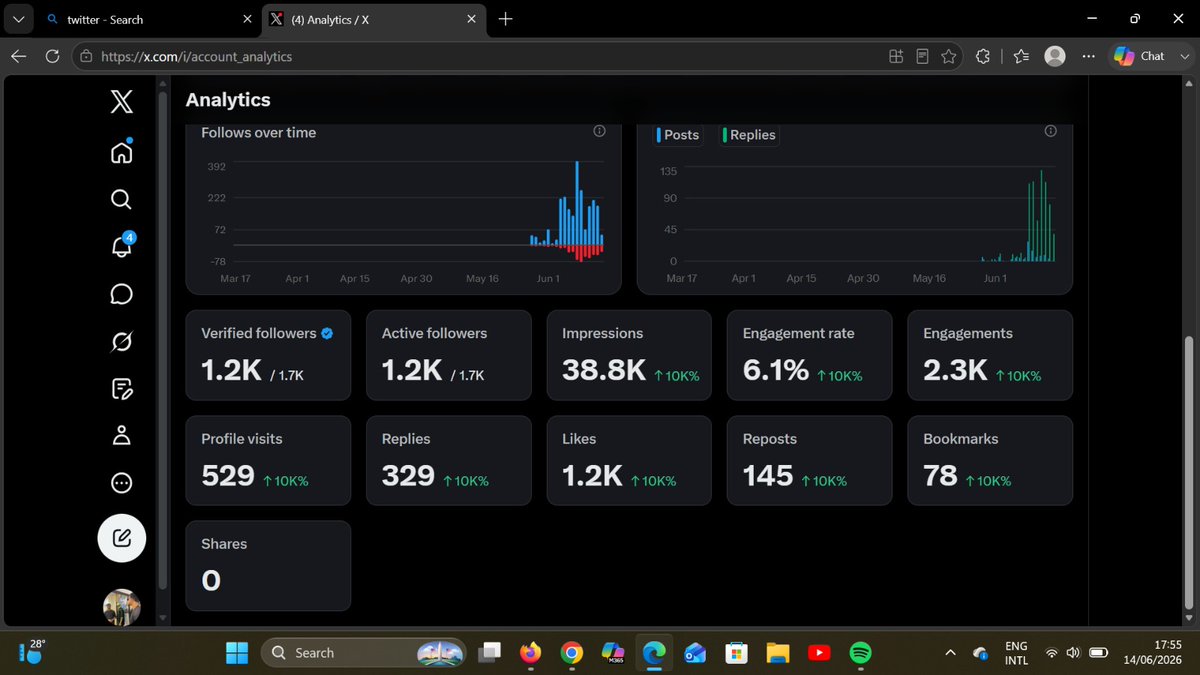Screen dimensions: 1200x675
Task: Go to Home in X sidebar
Action: [121, 152]
